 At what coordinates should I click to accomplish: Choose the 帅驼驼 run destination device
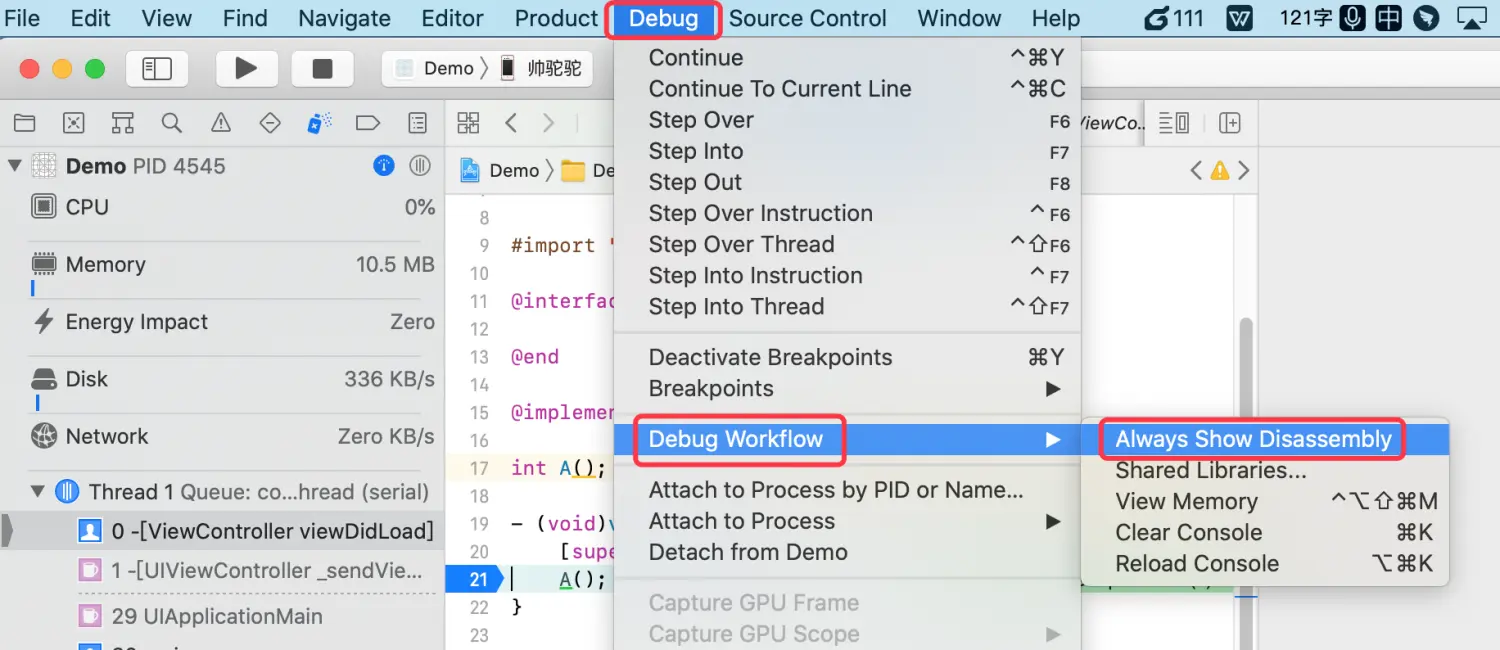coord(541,68)
